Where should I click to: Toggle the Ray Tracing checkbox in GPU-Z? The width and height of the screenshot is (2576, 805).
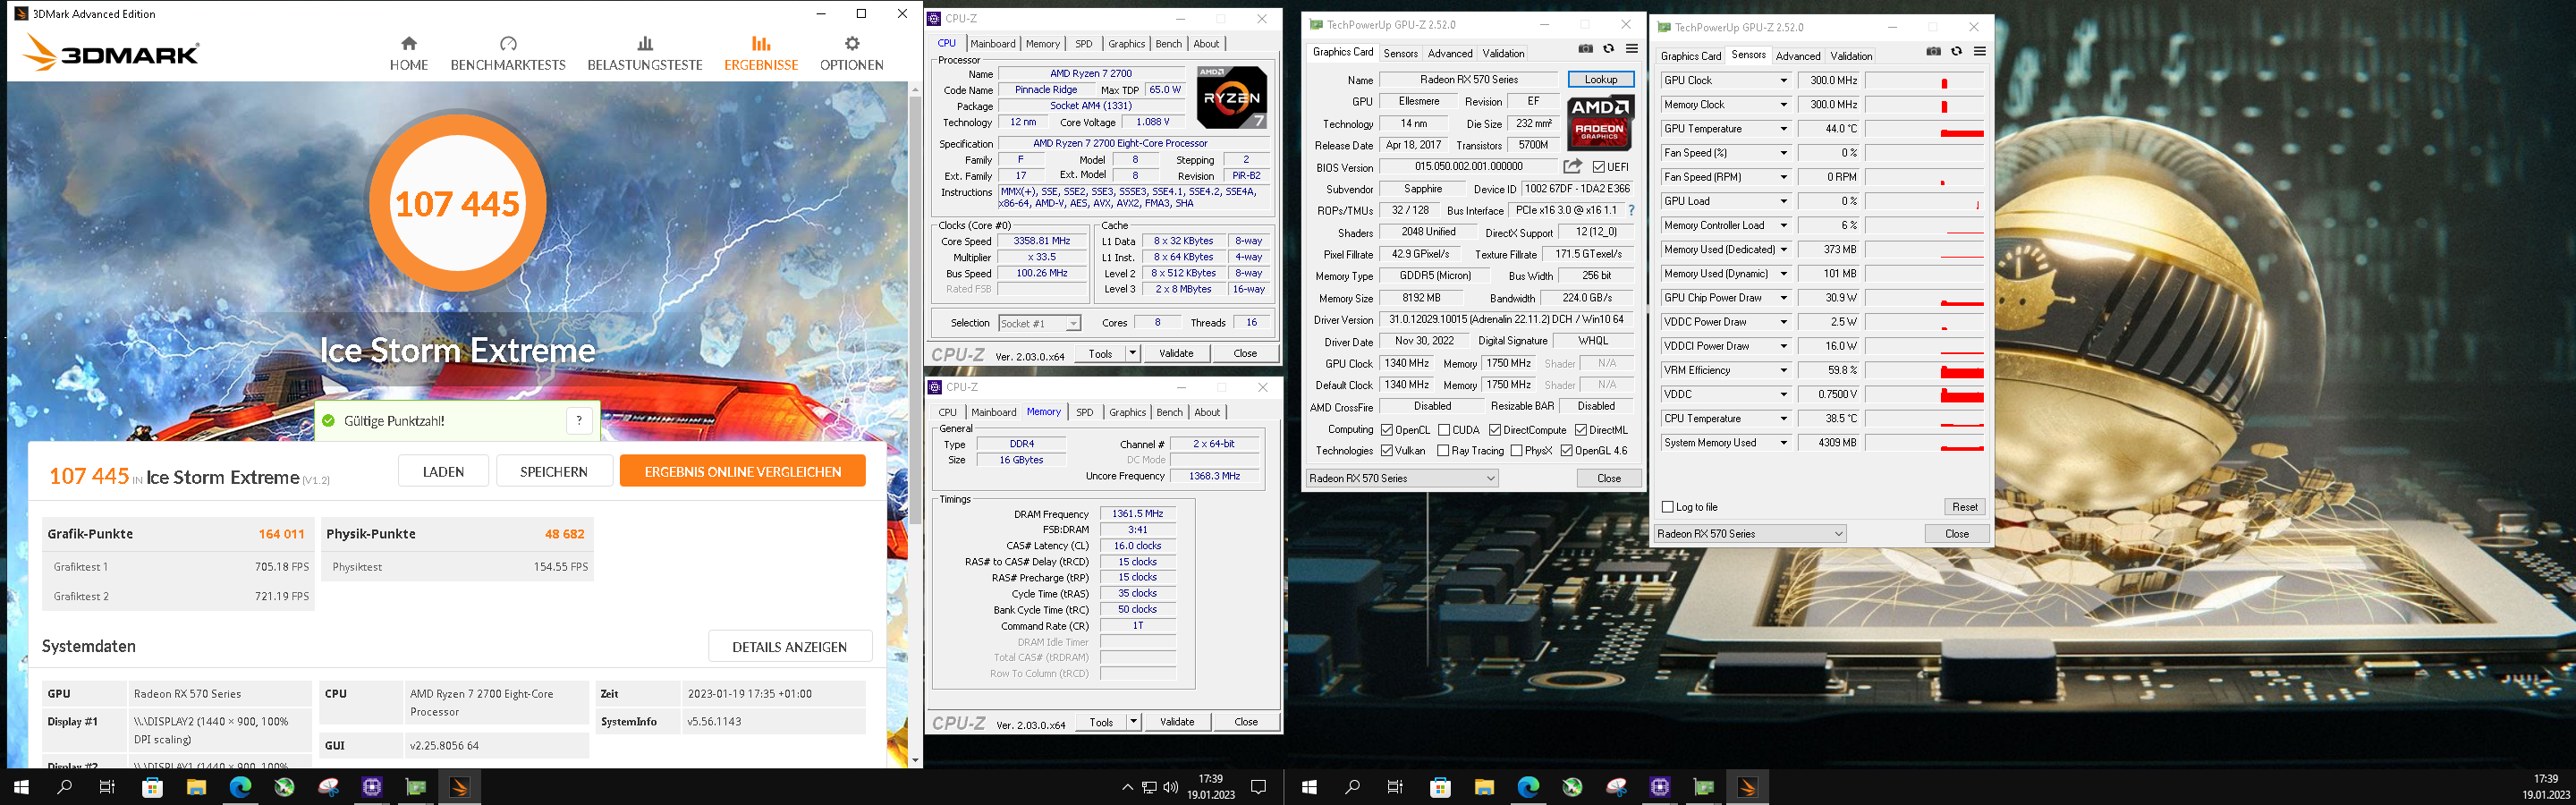click(x=1443, y=451)
